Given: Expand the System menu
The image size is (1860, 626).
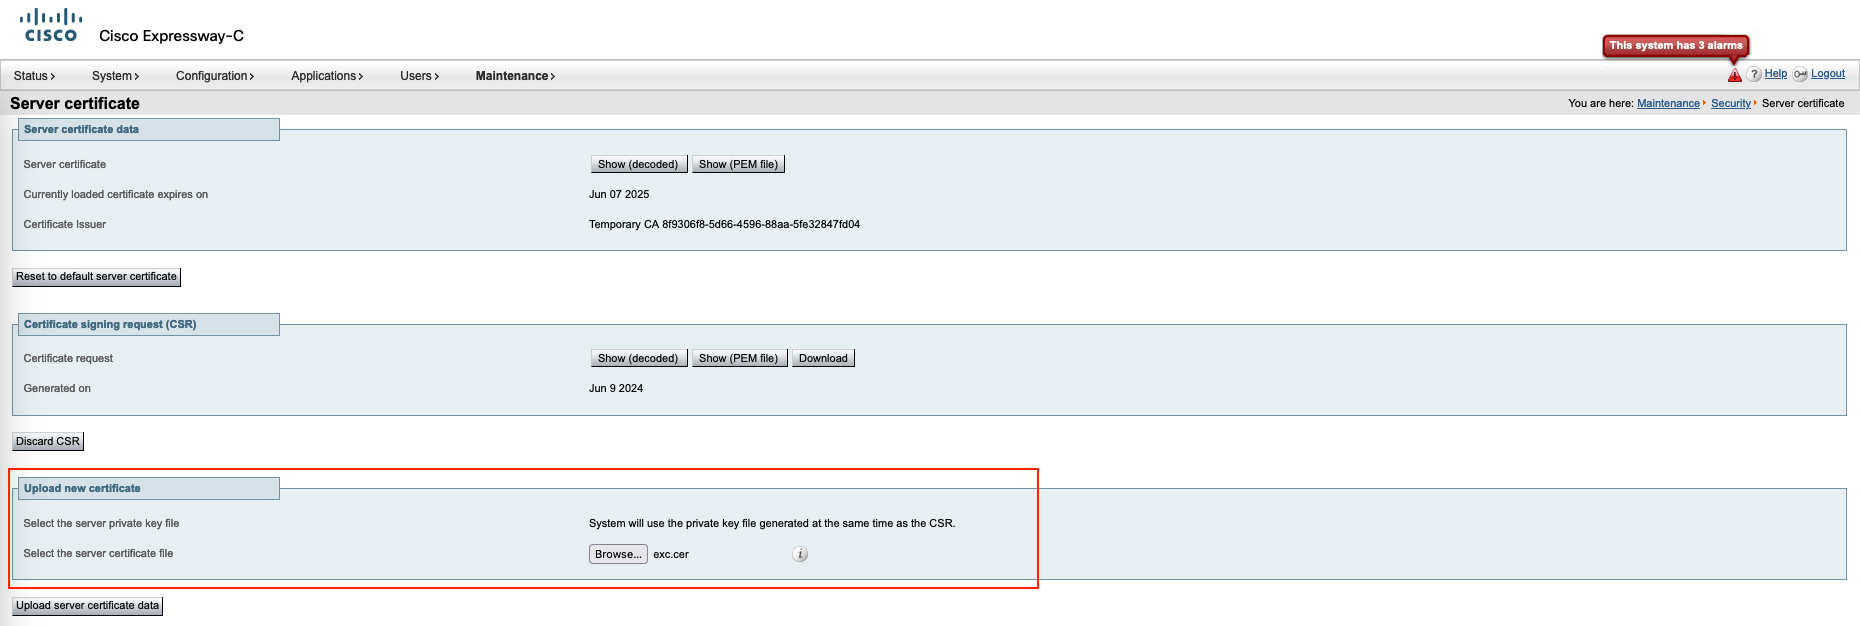Looking at the screenshot, I should (x=115, y=76).
